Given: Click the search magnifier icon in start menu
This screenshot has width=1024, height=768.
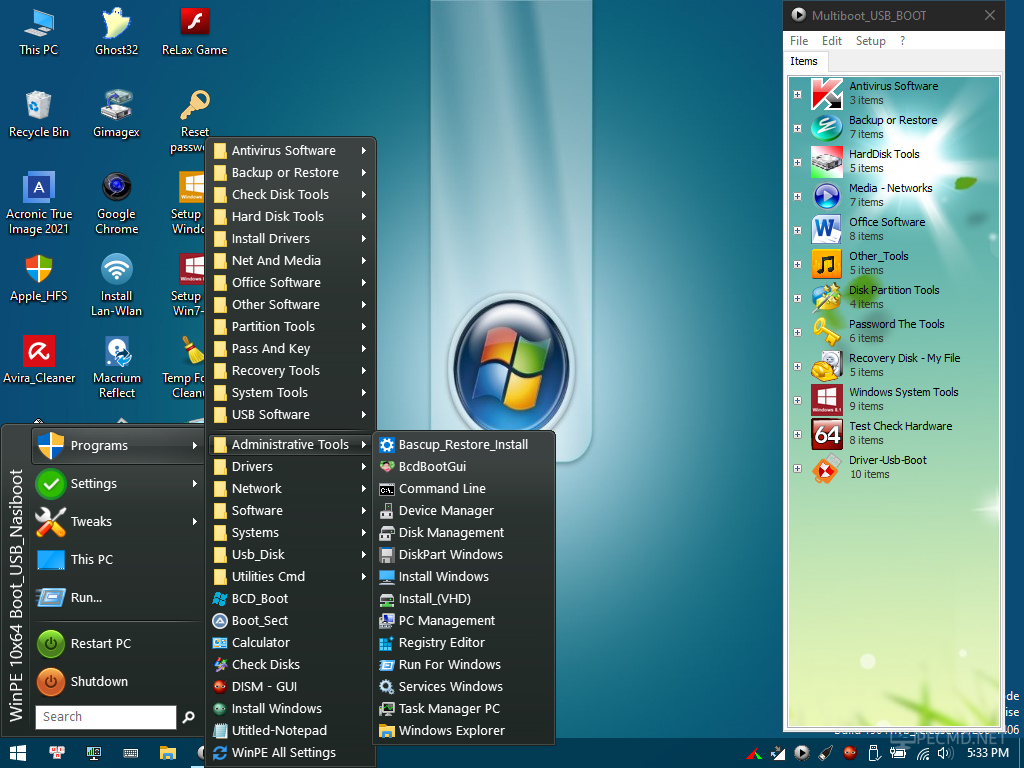Looking at the screenshot, I should point(189,717).
